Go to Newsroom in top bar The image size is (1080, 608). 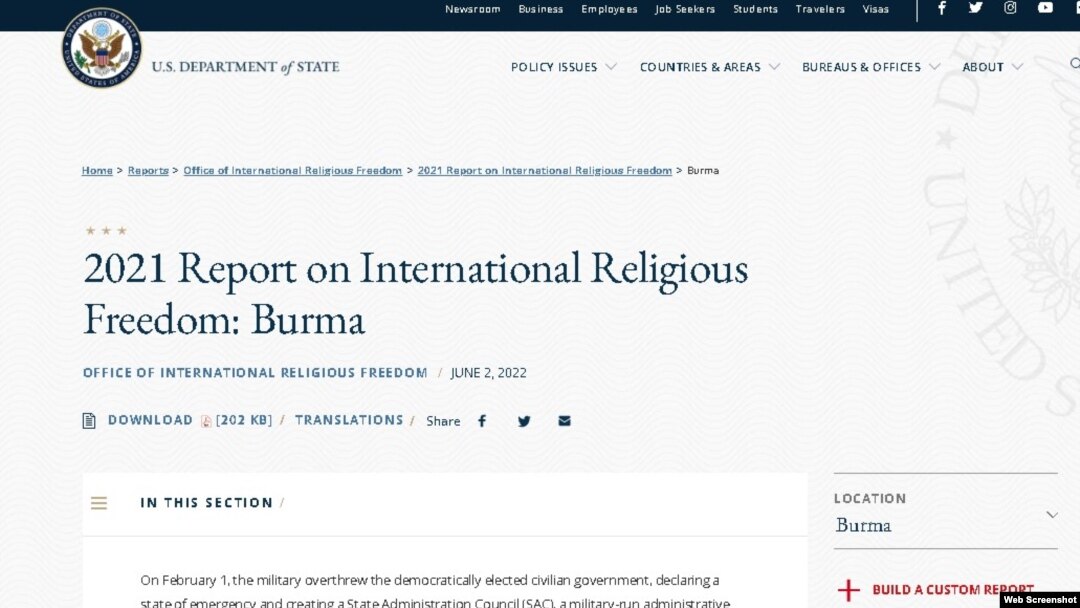tap(472, 9)
